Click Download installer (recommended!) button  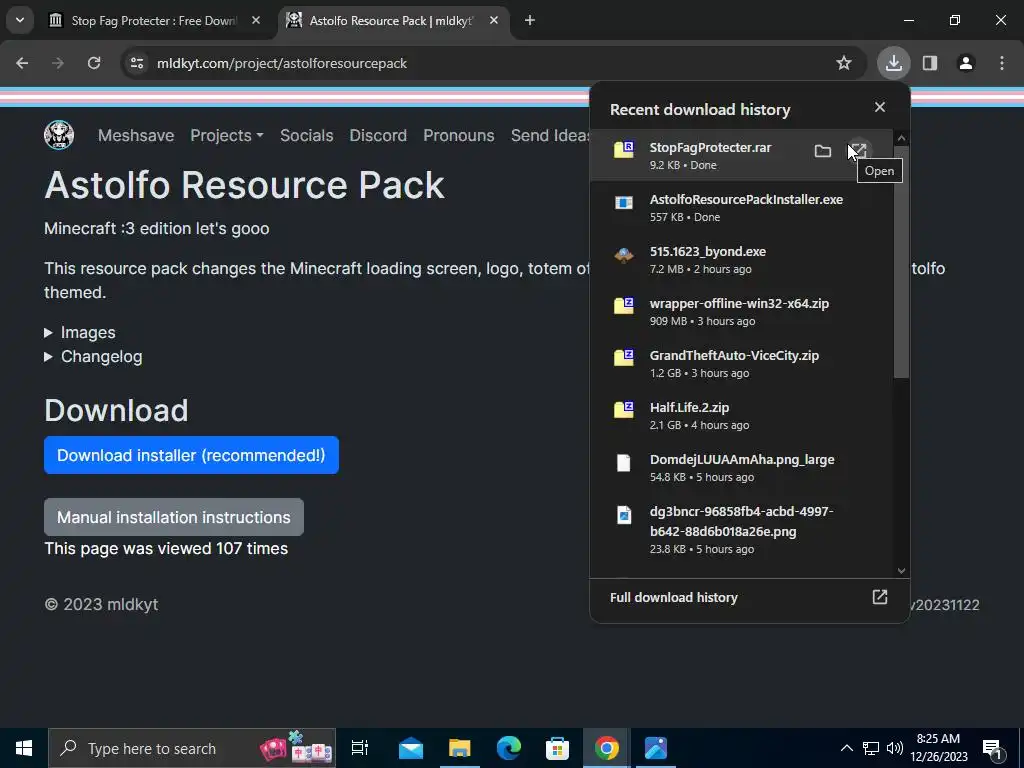pos(191,455)
